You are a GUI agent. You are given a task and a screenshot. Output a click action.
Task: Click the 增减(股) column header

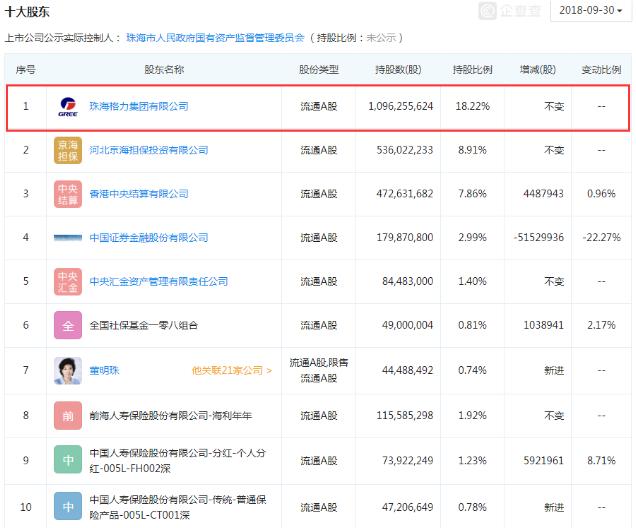[x=538, y=69]
